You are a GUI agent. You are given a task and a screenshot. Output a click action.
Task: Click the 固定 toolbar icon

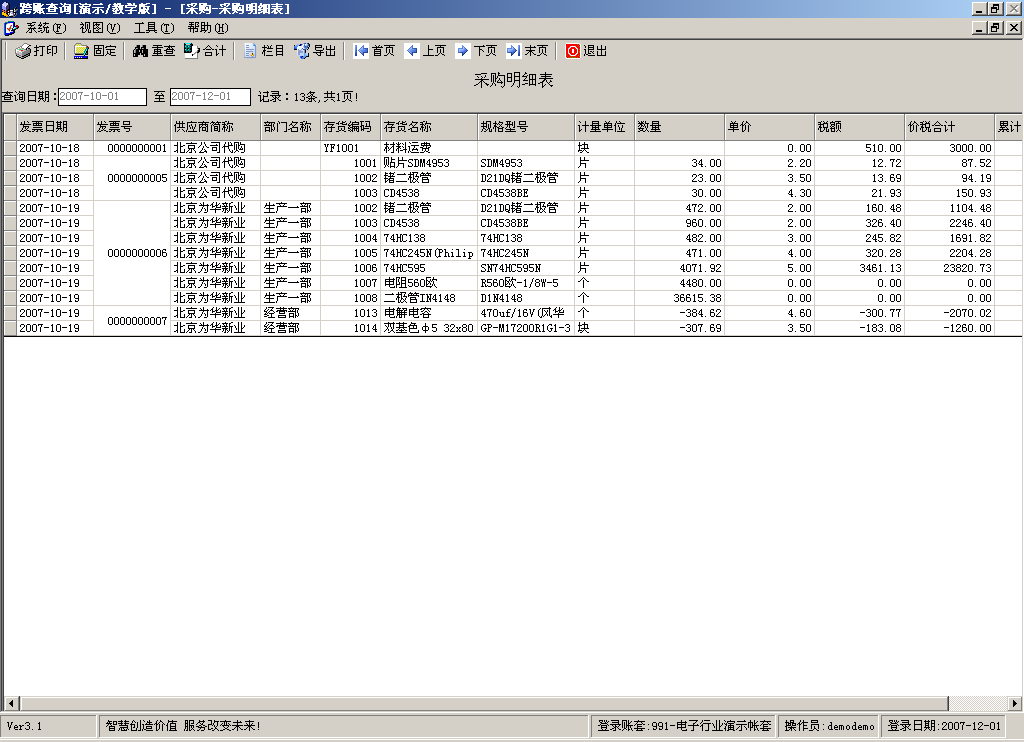point(81,51)
